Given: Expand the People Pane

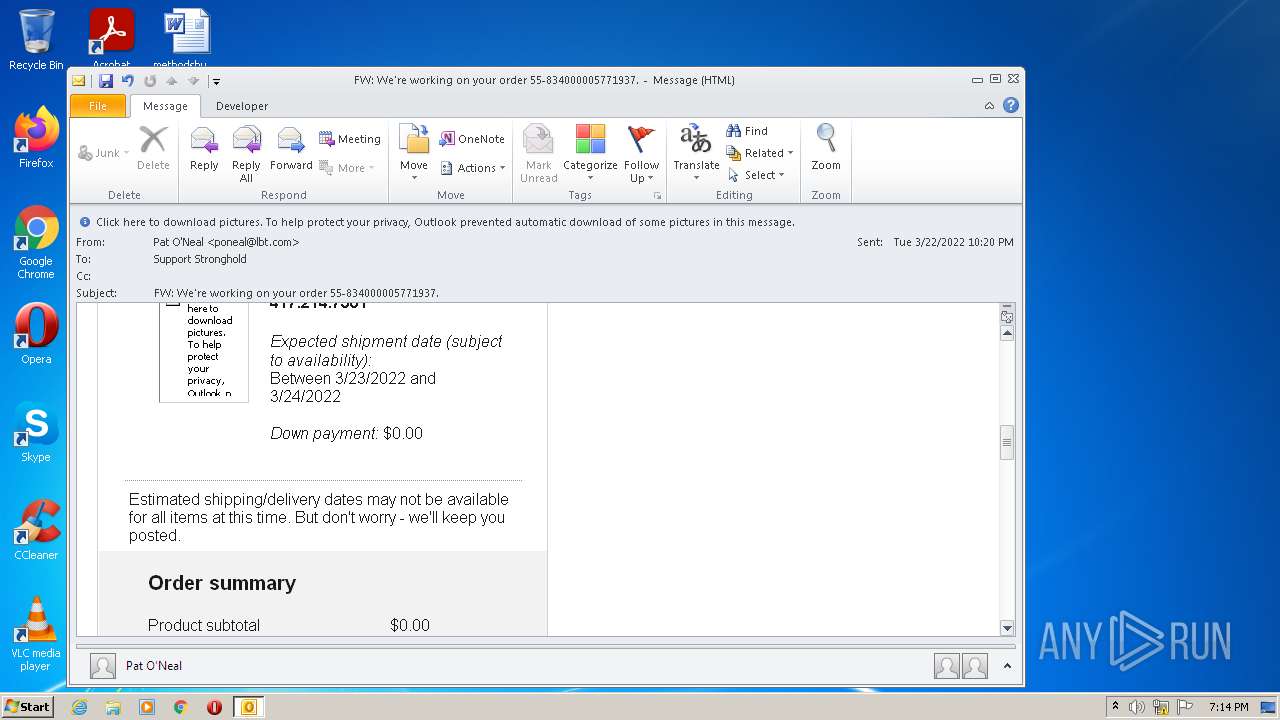Looking at the screenshot, I should pos(1007,666).
